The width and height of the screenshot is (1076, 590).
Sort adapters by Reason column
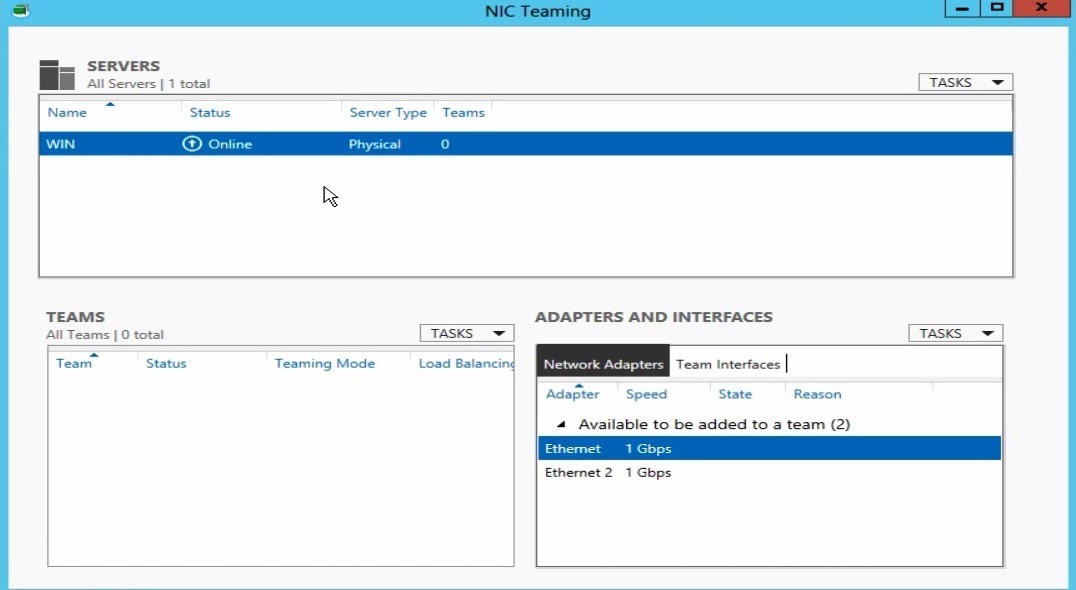(817, 394)
